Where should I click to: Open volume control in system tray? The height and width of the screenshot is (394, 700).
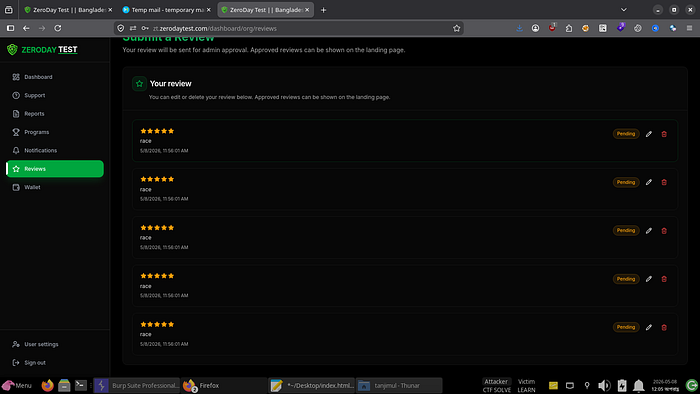[x=604, y=386]
